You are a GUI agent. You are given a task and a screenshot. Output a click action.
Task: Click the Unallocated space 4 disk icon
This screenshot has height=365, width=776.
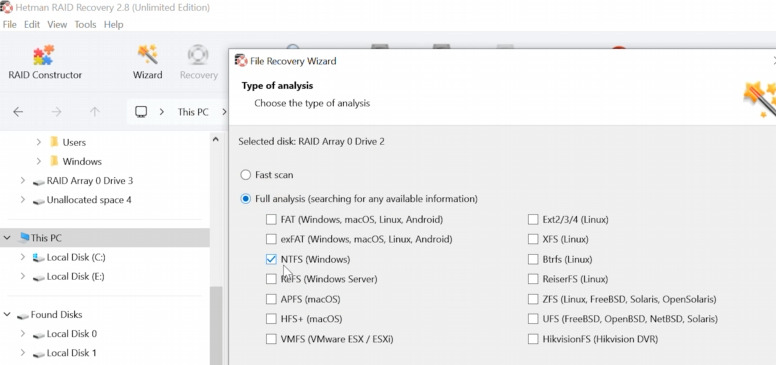(x=39, y=200)
